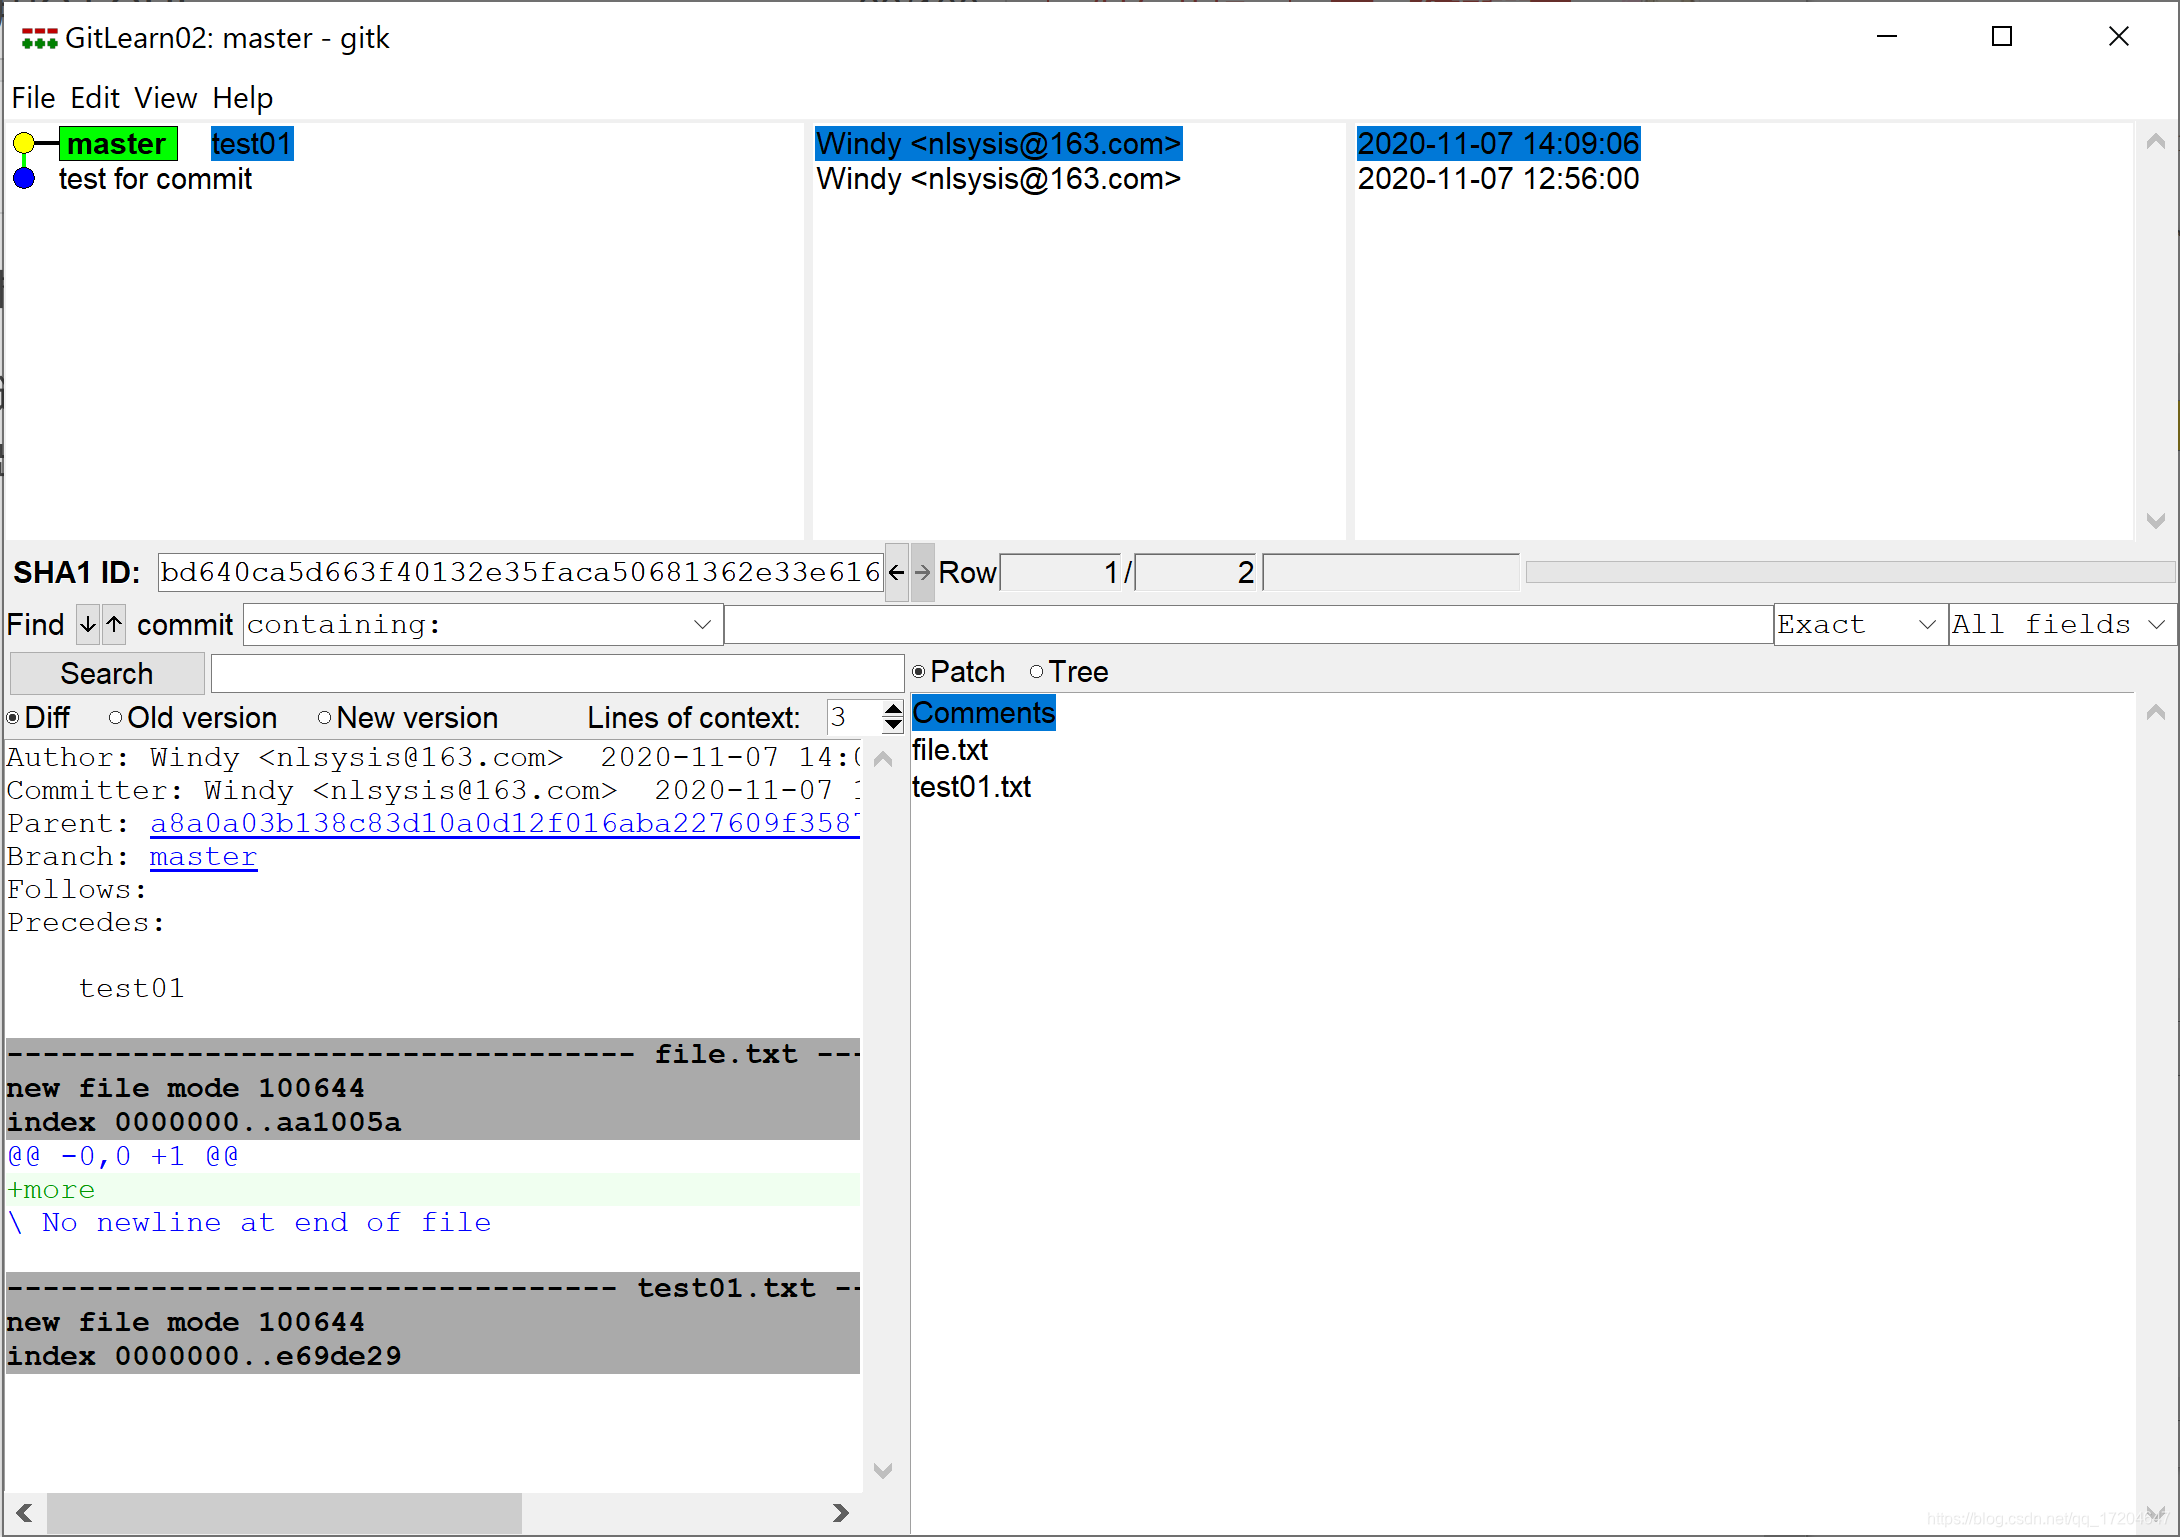This screenshot has height=1537, width=2180.
Task: Click the gitk icon in the title bar
Action: click(39, 39)
